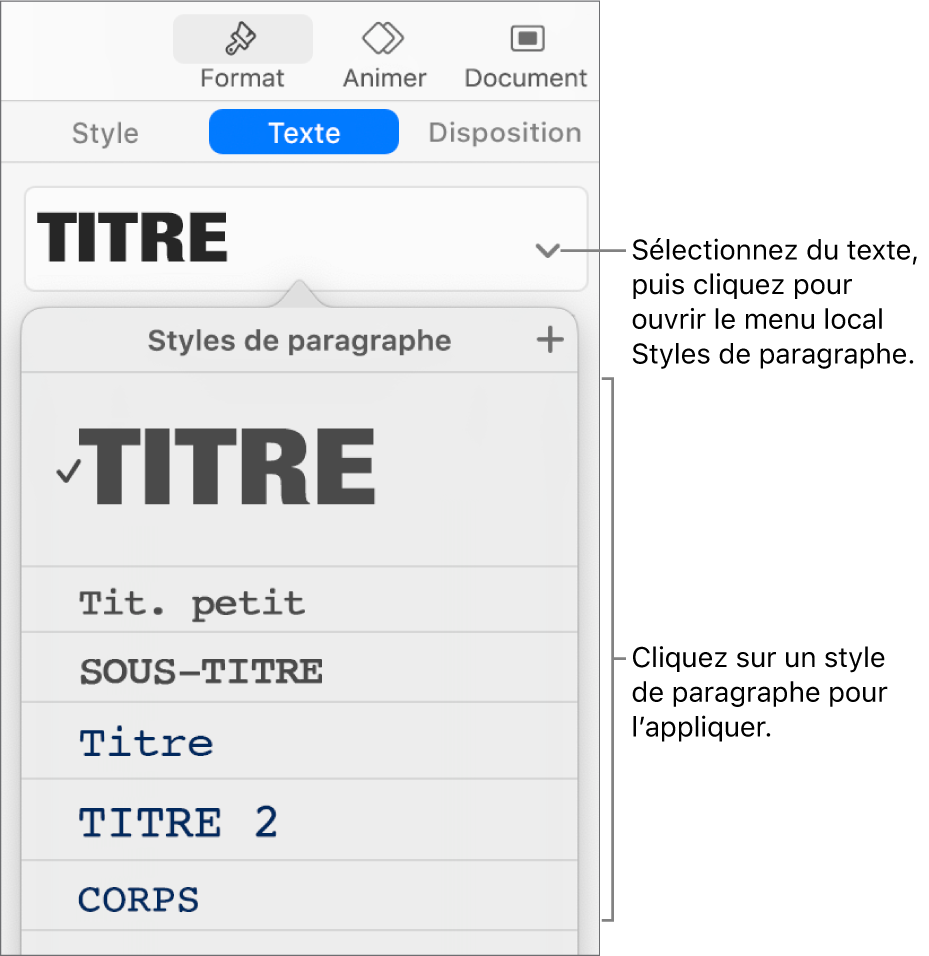
Task: Click the Format paintbrush icon
Action: [x=242, y=40]
